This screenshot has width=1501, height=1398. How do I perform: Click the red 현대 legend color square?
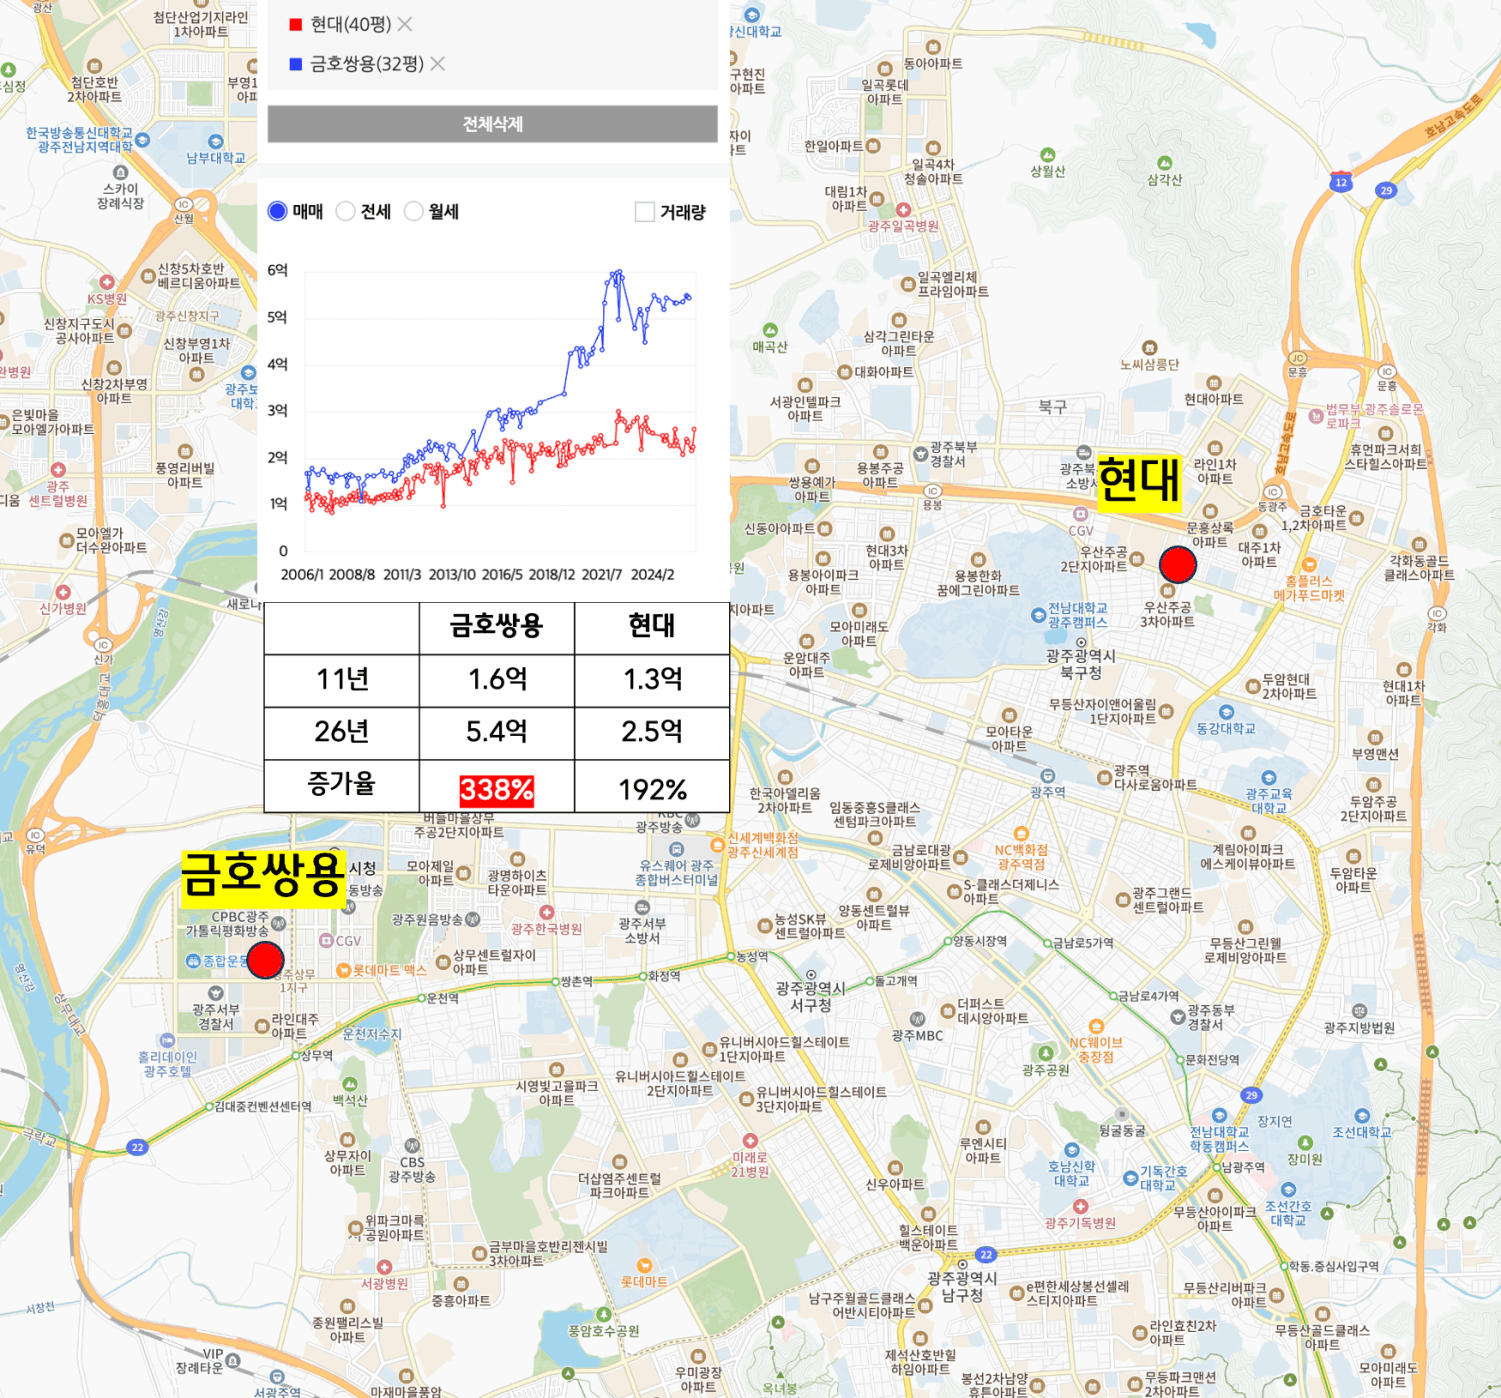pyautogui.click(x=296, y=25)
